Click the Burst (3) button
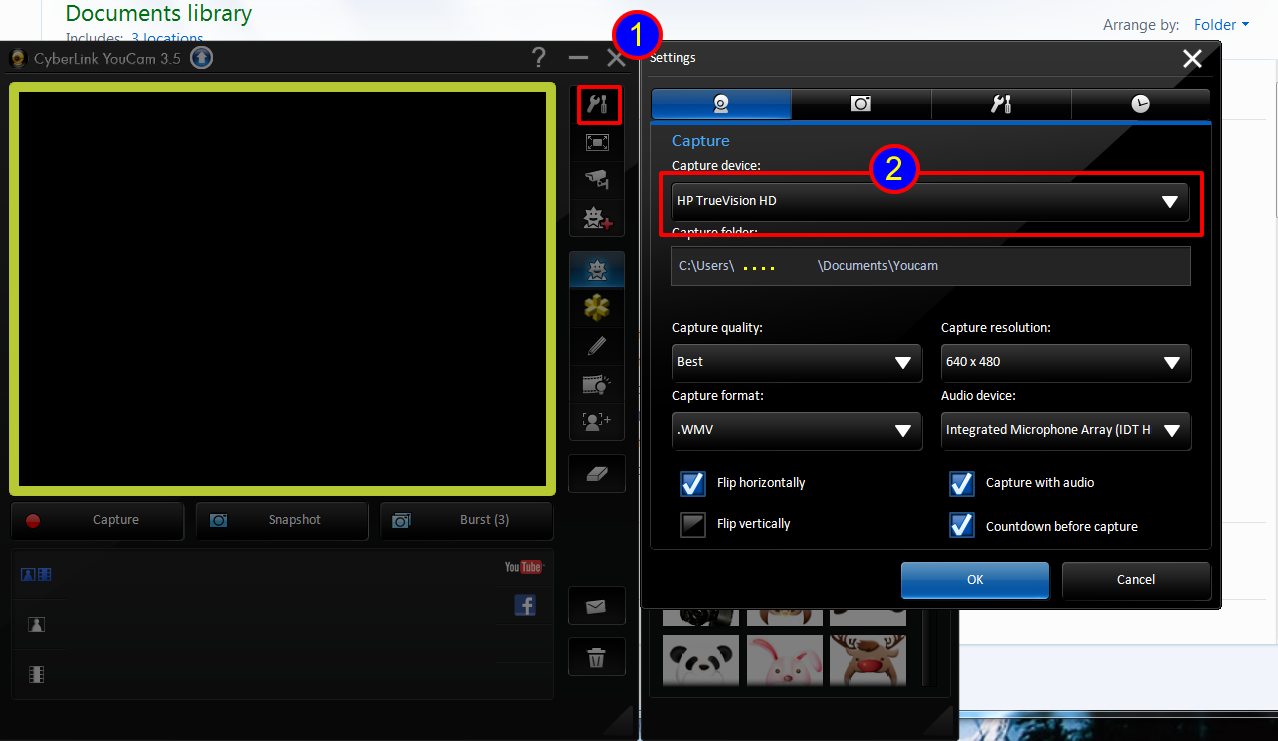 pos(467,521)
